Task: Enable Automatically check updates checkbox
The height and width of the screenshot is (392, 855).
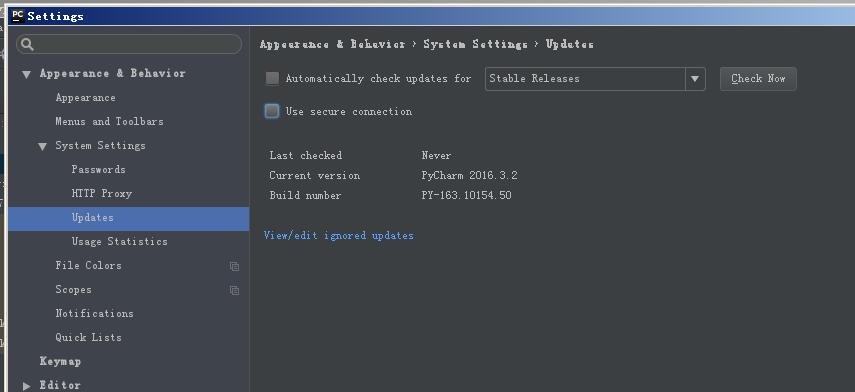Action: tap(272, 79)
